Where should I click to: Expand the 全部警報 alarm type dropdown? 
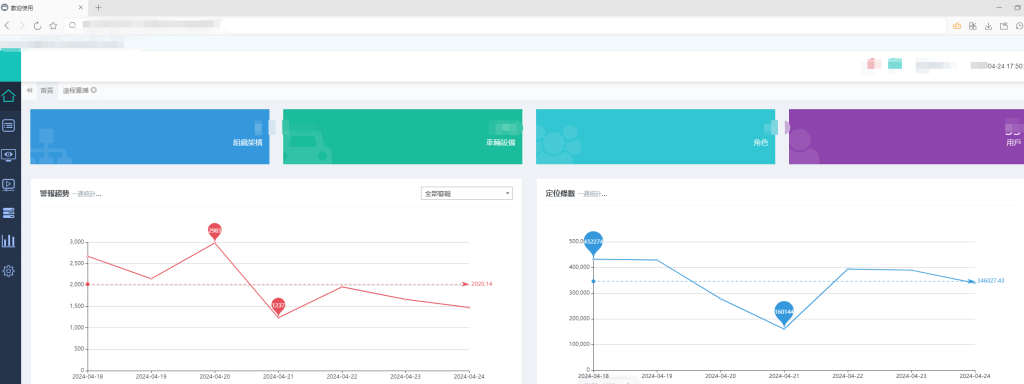[466, 193]
